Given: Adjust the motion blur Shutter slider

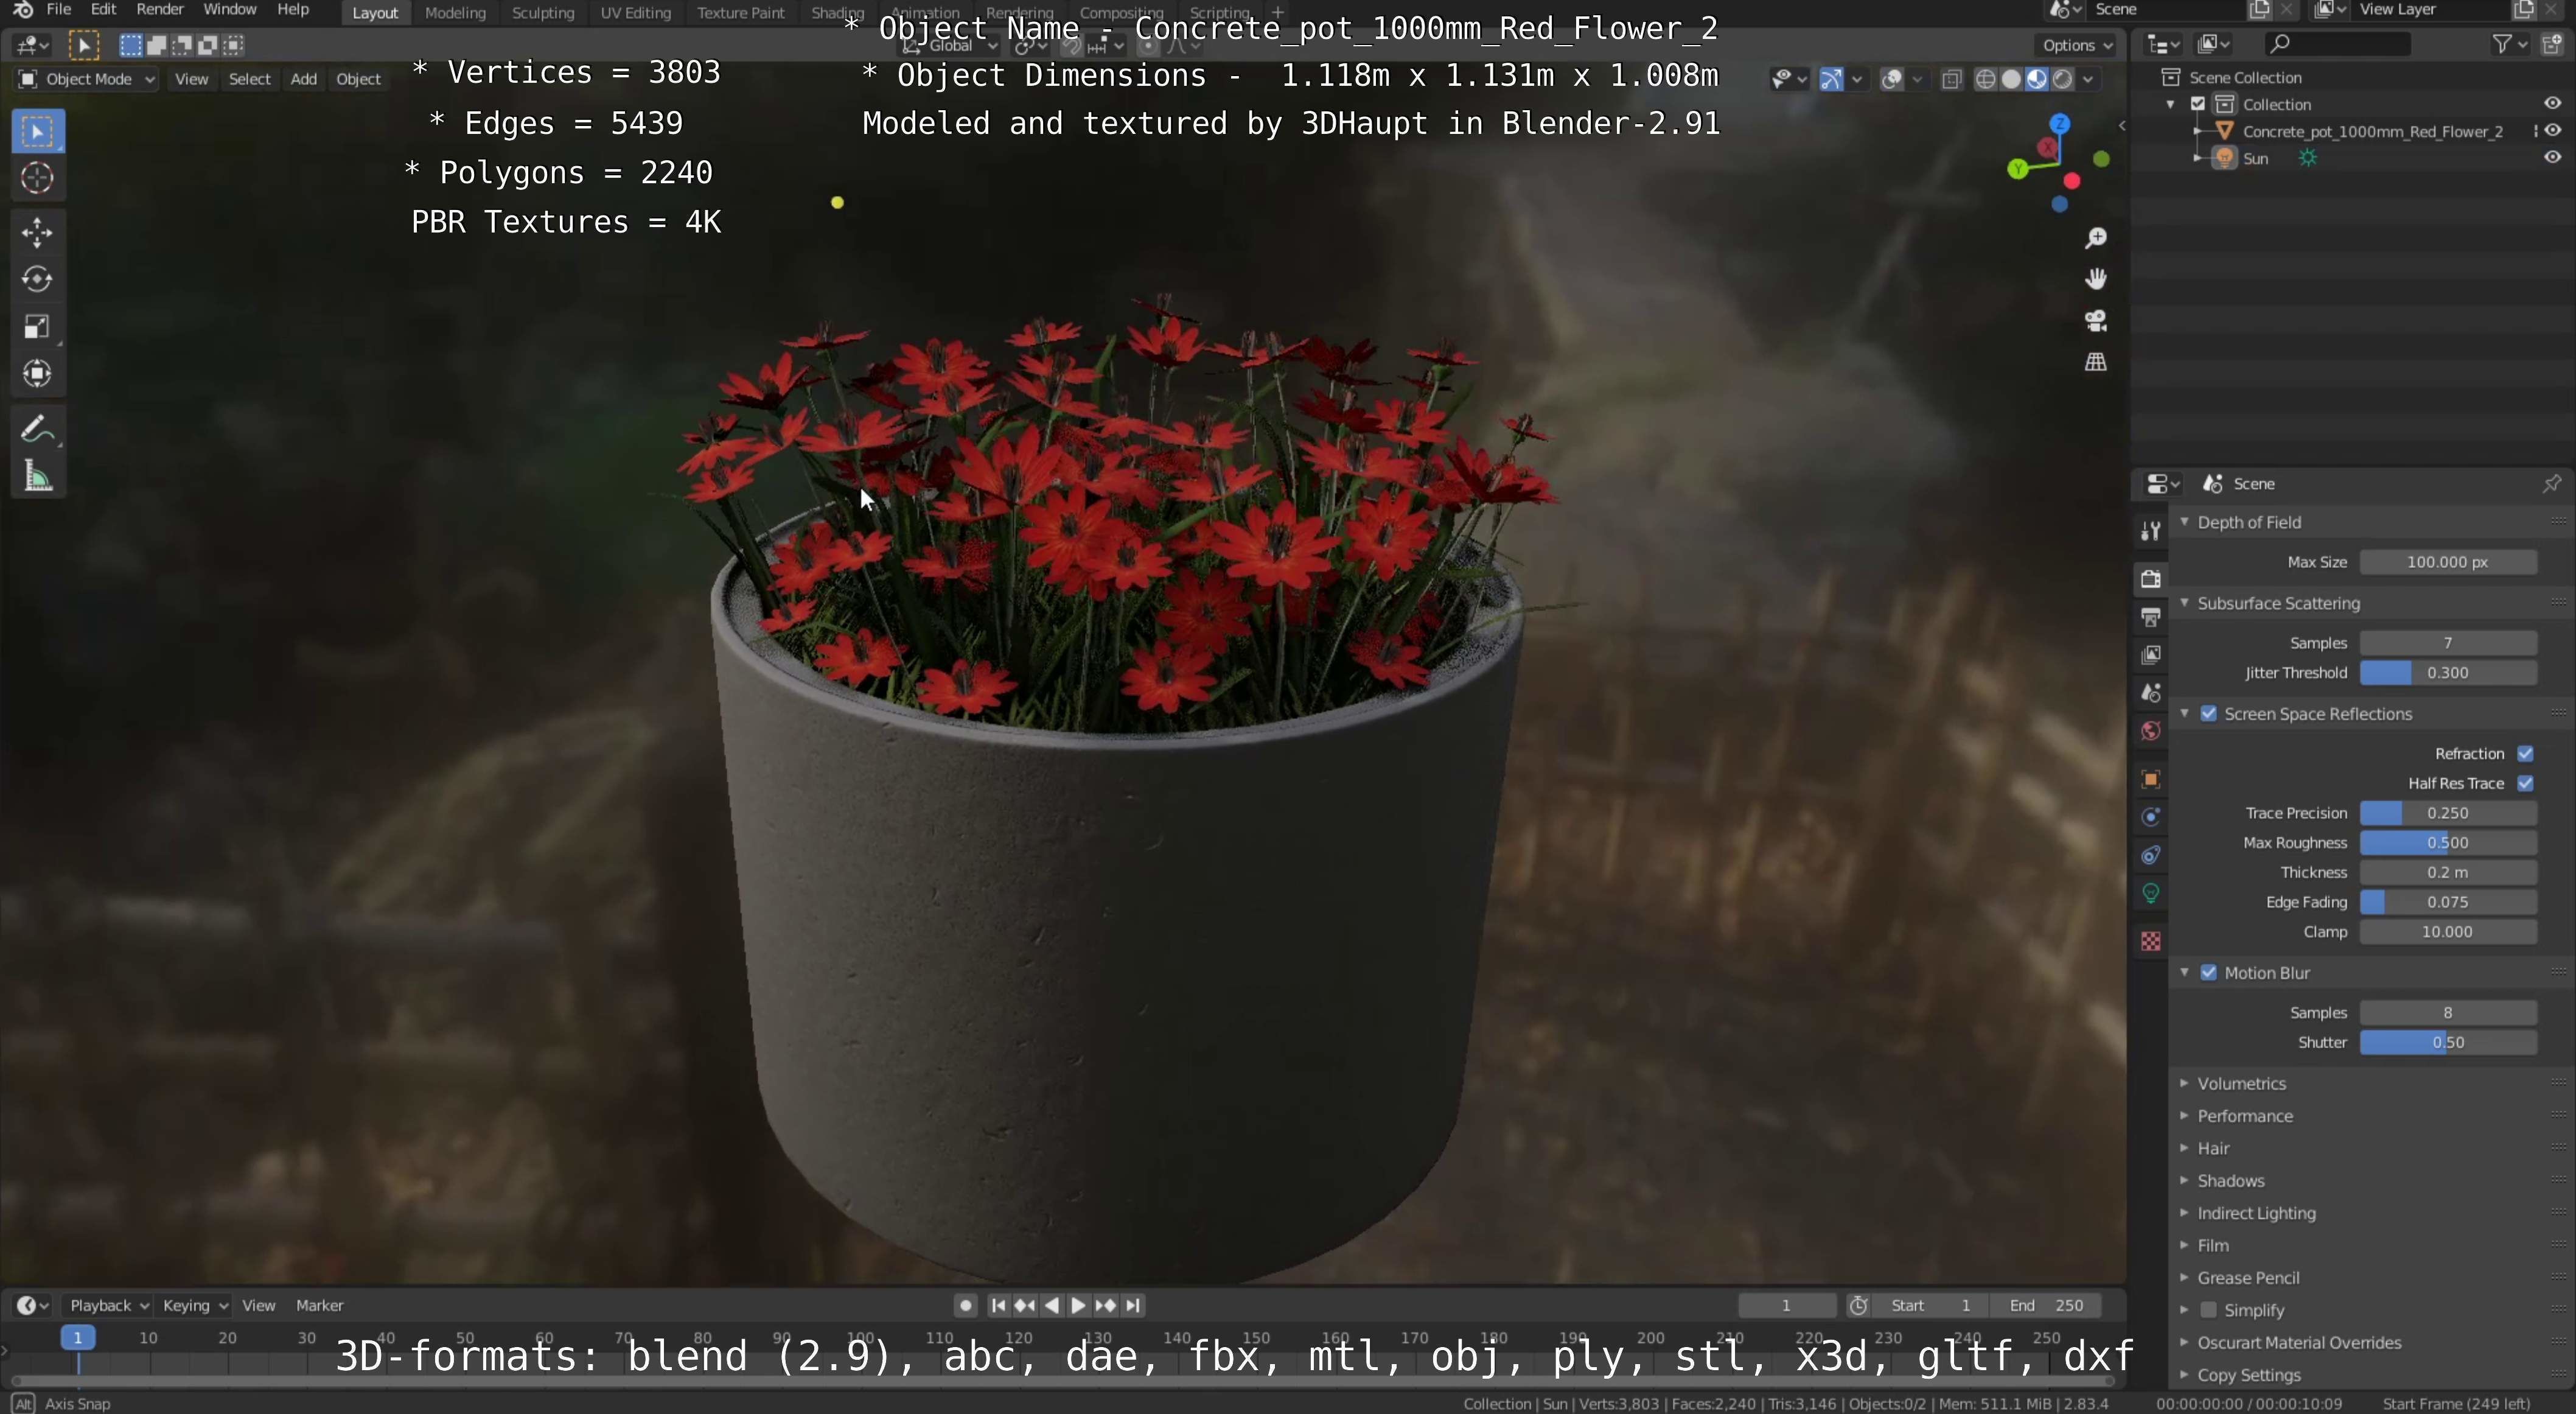Looking at the screenshot, I should (2448, 1043).
